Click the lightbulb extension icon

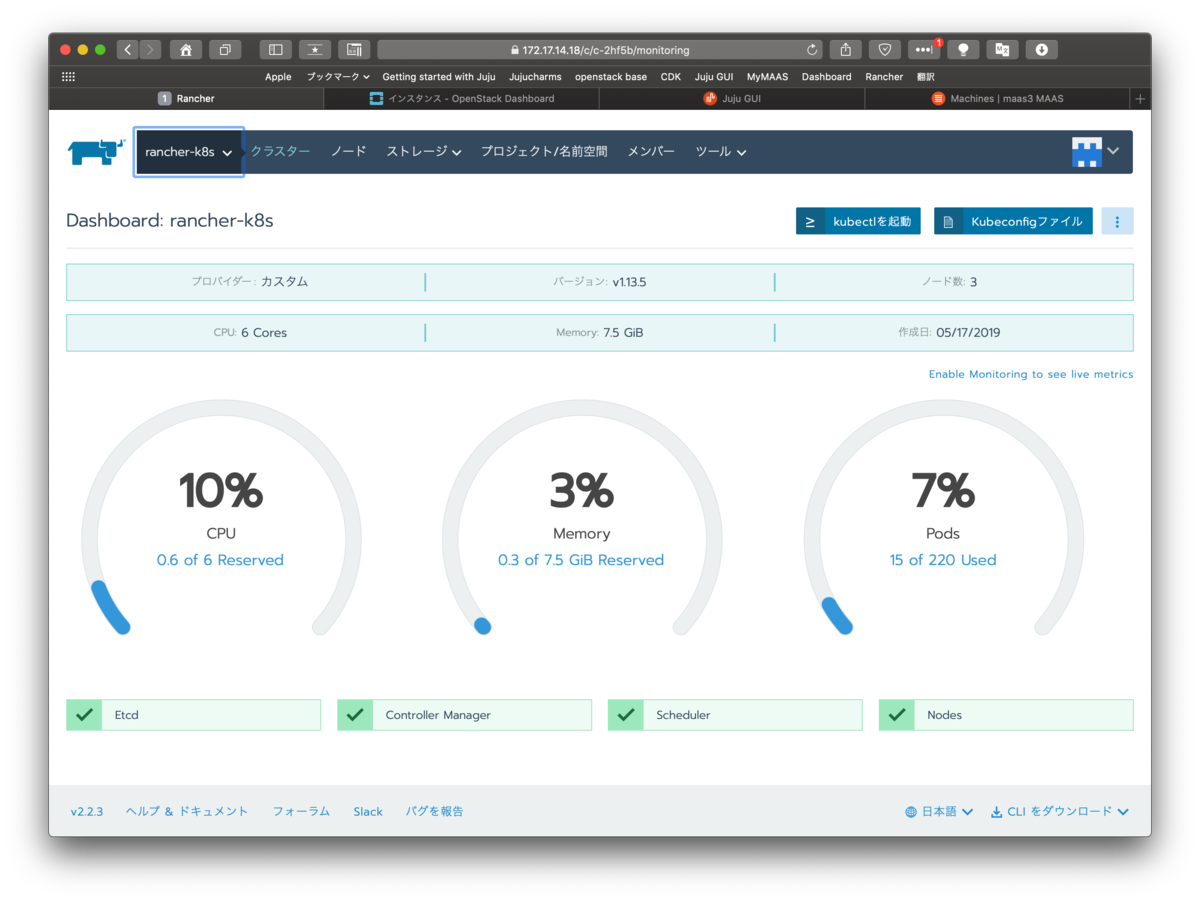click(x=963, y=49)
